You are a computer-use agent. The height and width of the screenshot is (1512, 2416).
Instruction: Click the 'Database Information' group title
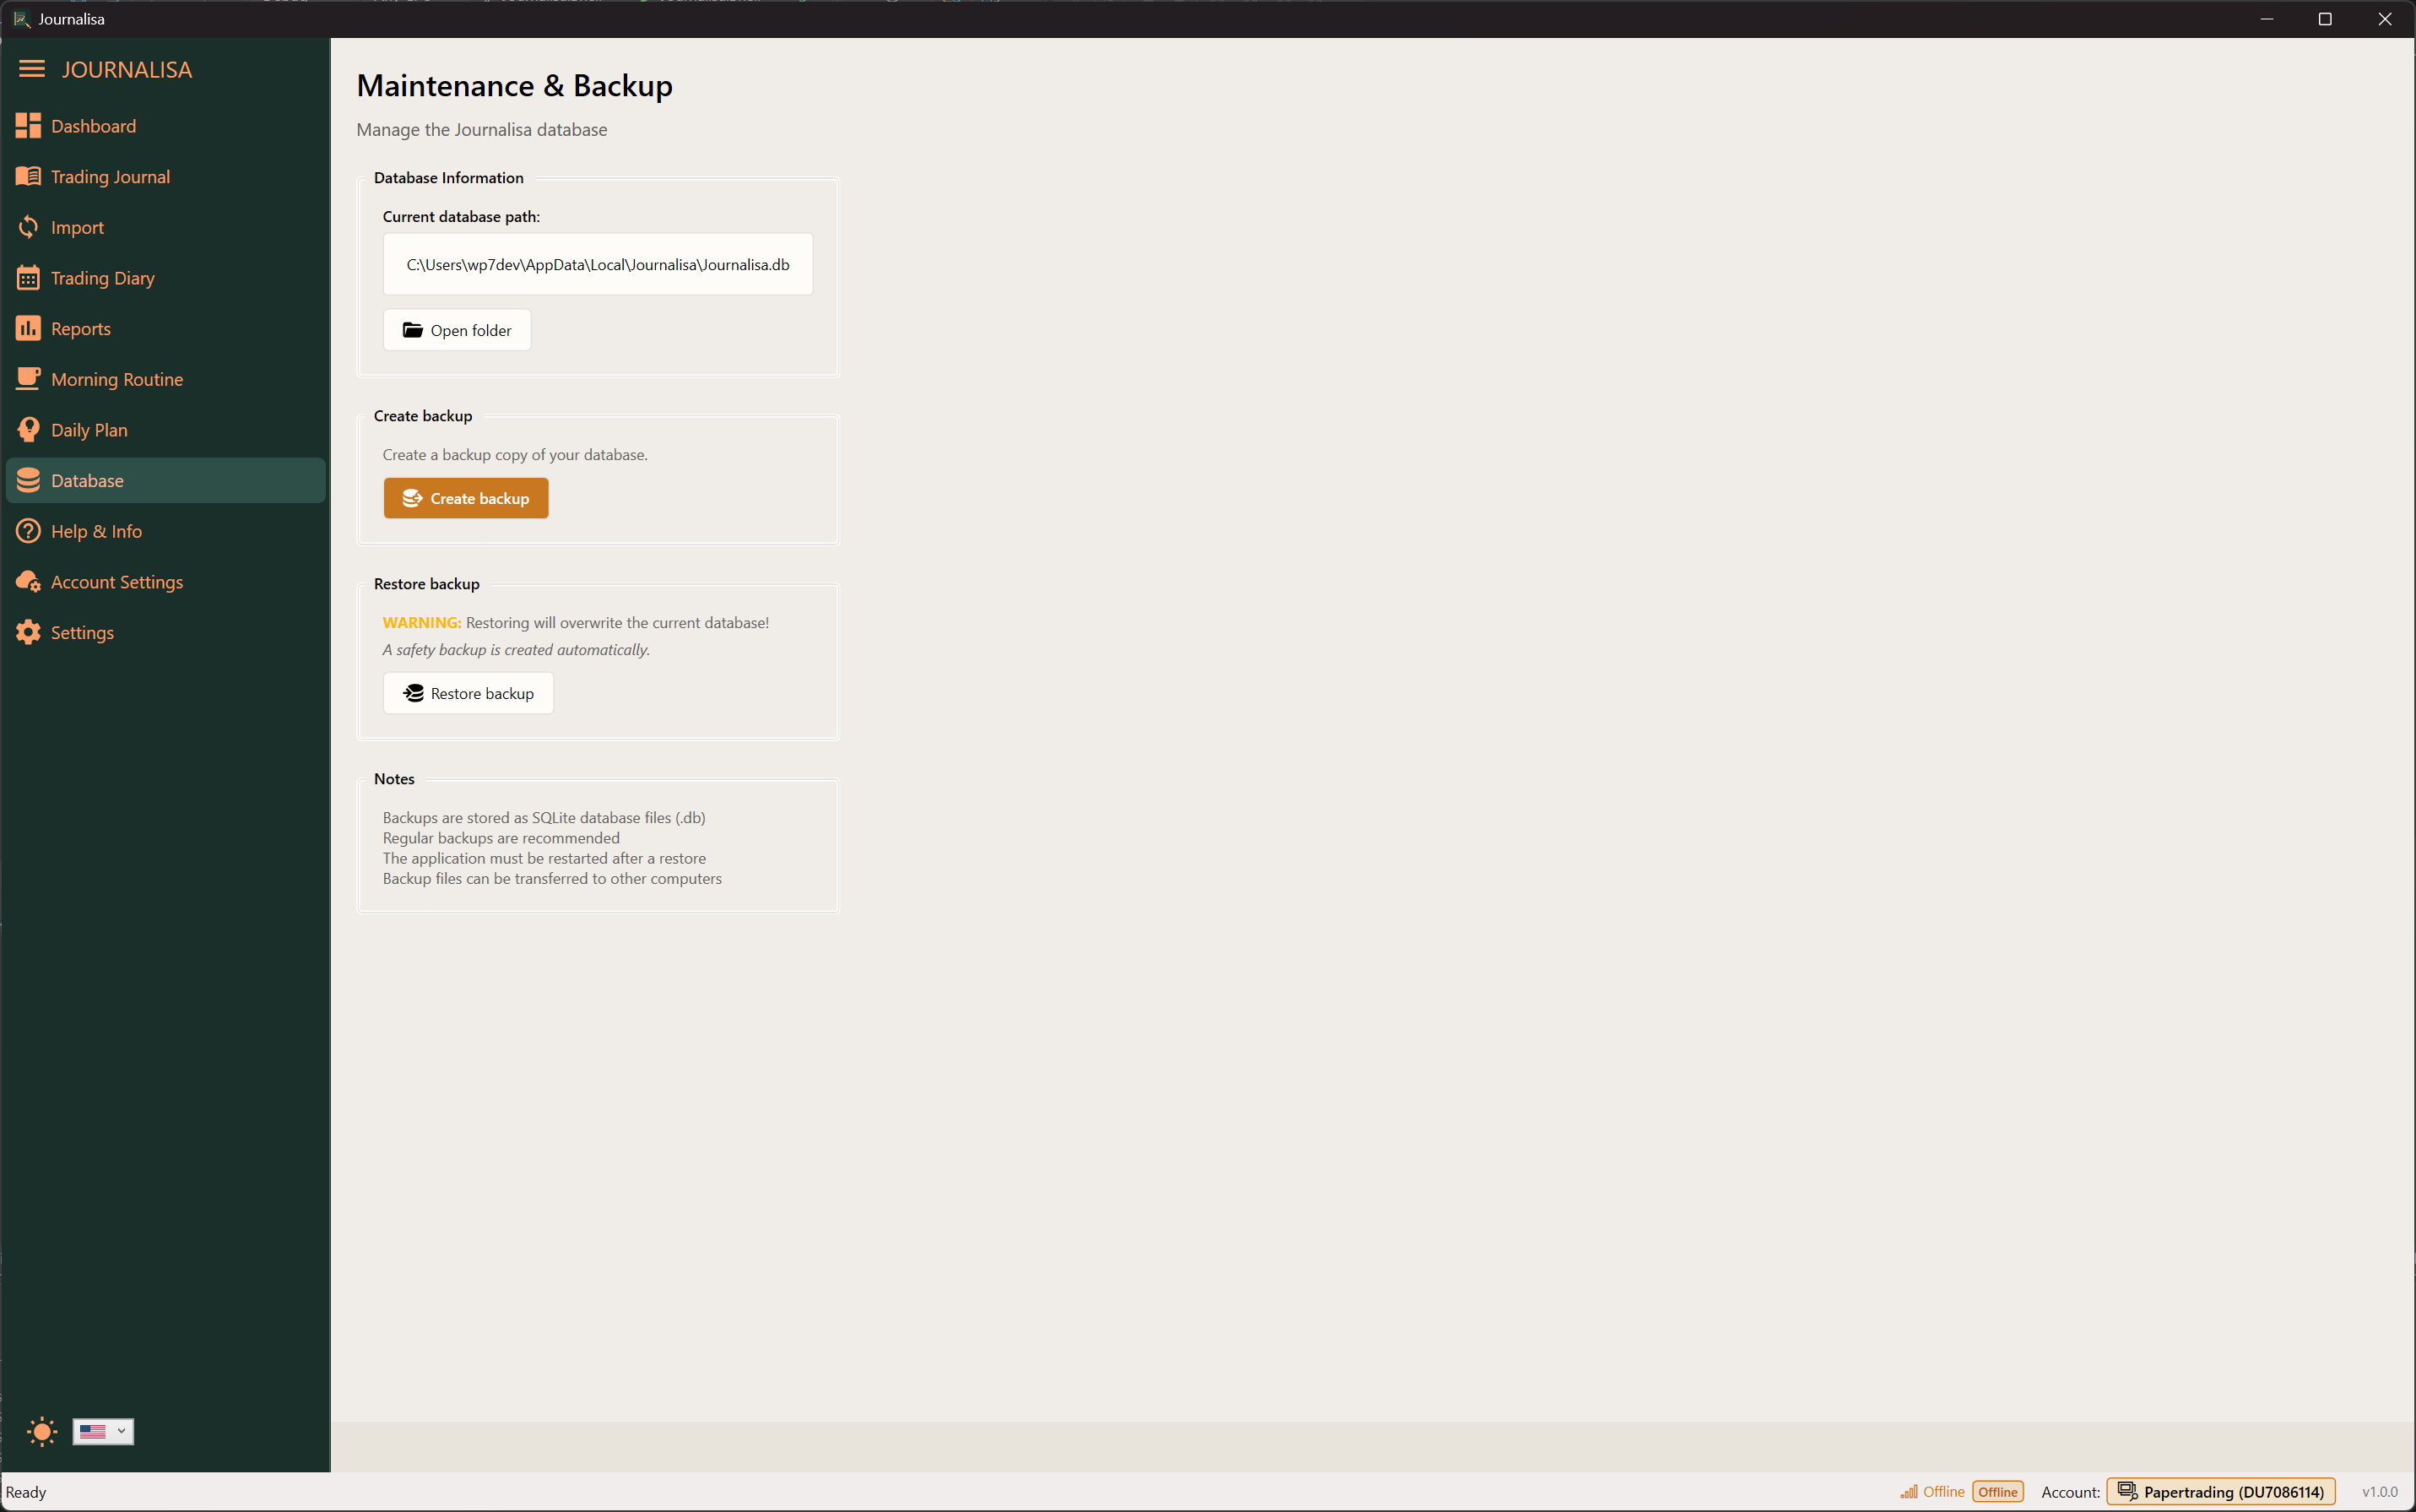point(449,178)
